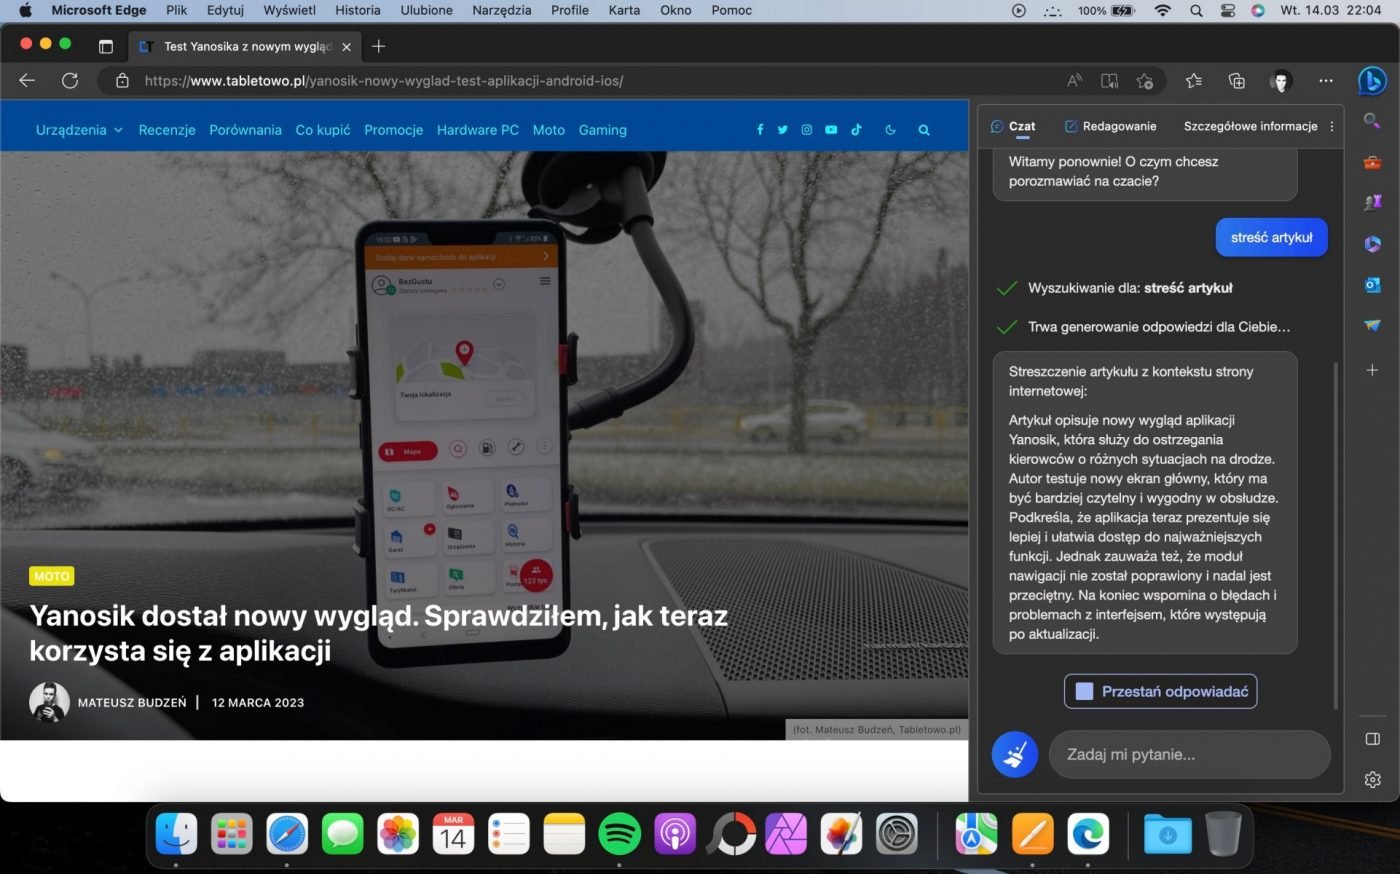
Task: Open Spotify from the Dock
Action: tap(619, 833)
